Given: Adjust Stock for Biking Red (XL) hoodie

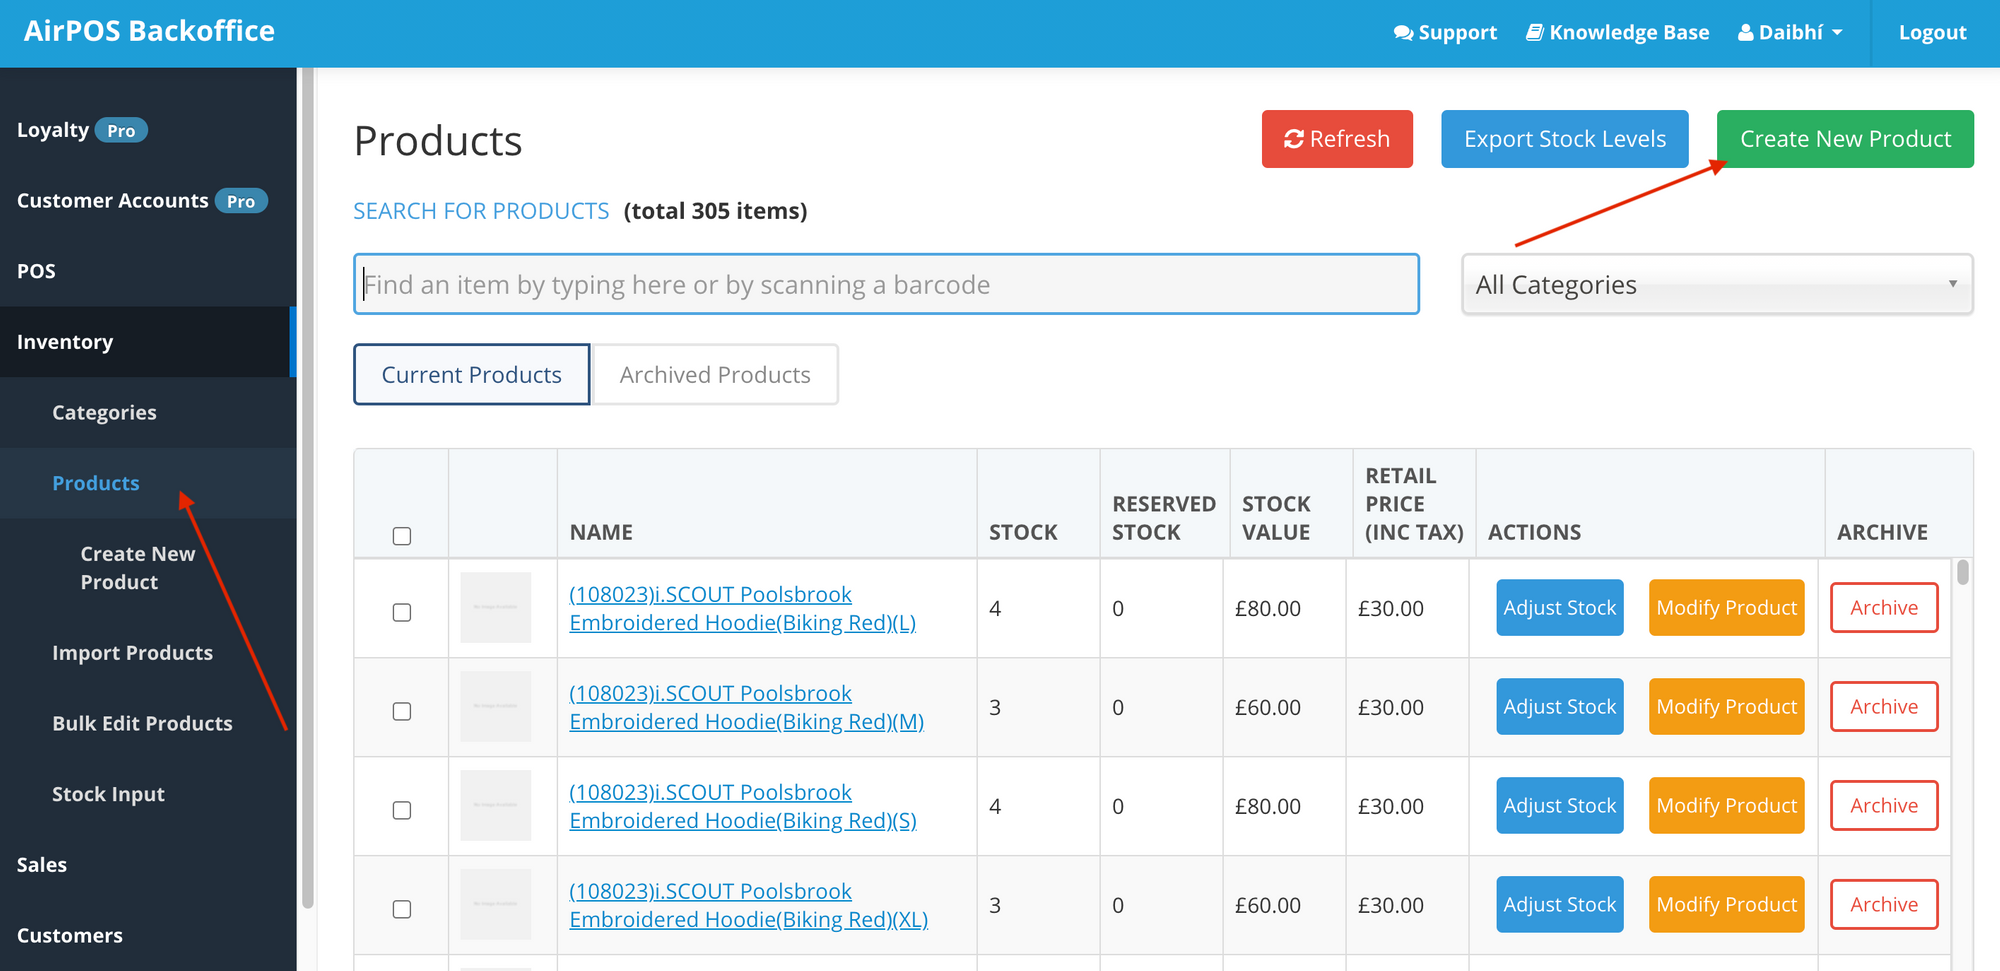Looking at the screenshot, I should point(1560,905).
